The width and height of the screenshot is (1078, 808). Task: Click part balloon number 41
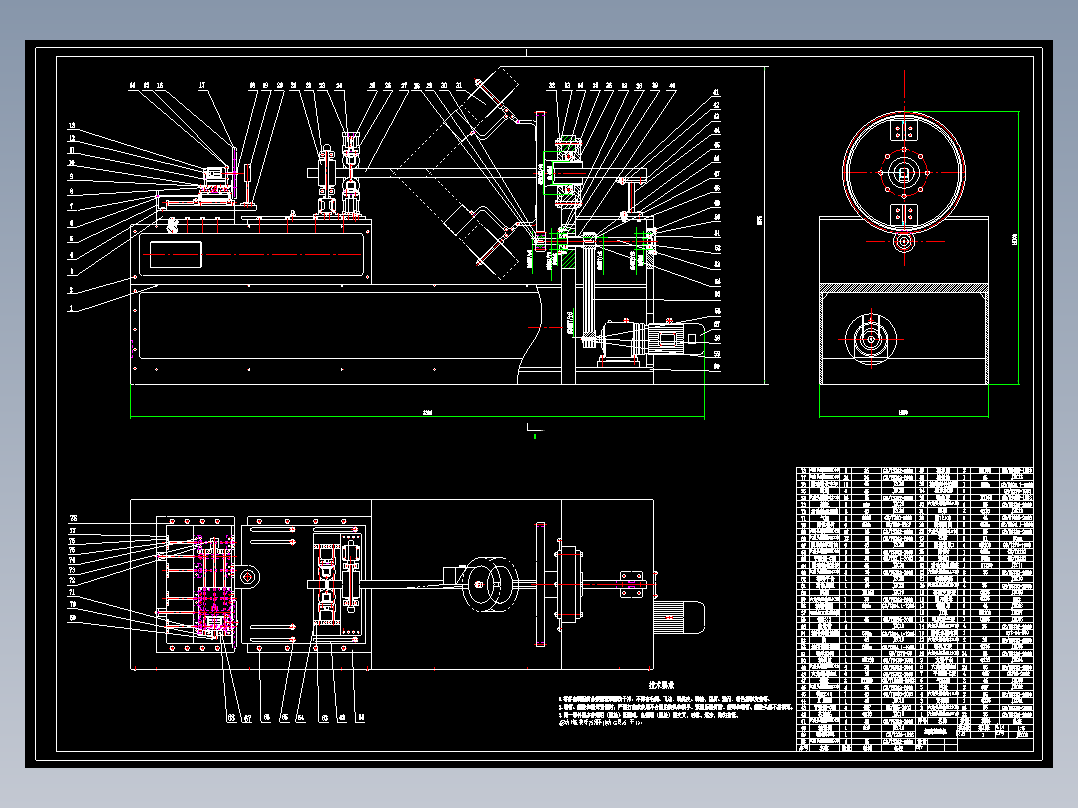click(716, 92)
